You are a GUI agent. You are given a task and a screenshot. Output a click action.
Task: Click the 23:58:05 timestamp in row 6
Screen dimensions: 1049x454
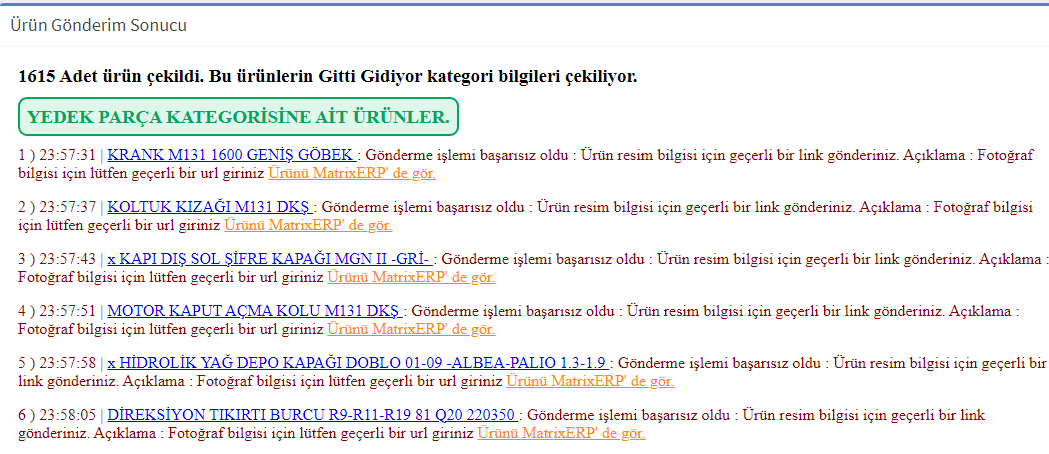(x=70, y=415)
